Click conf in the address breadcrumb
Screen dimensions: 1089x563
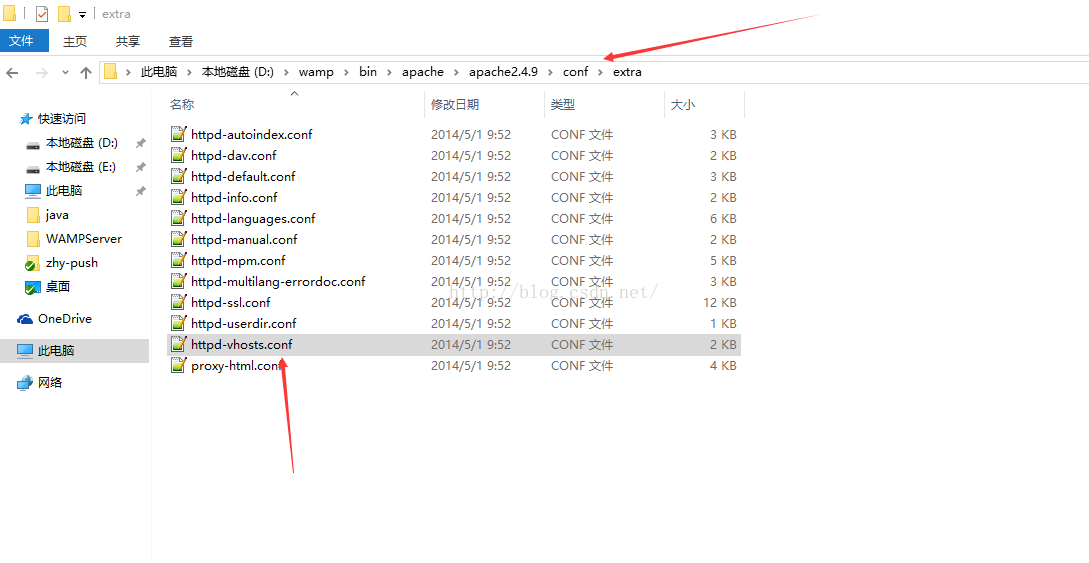(x=575, y=72)
